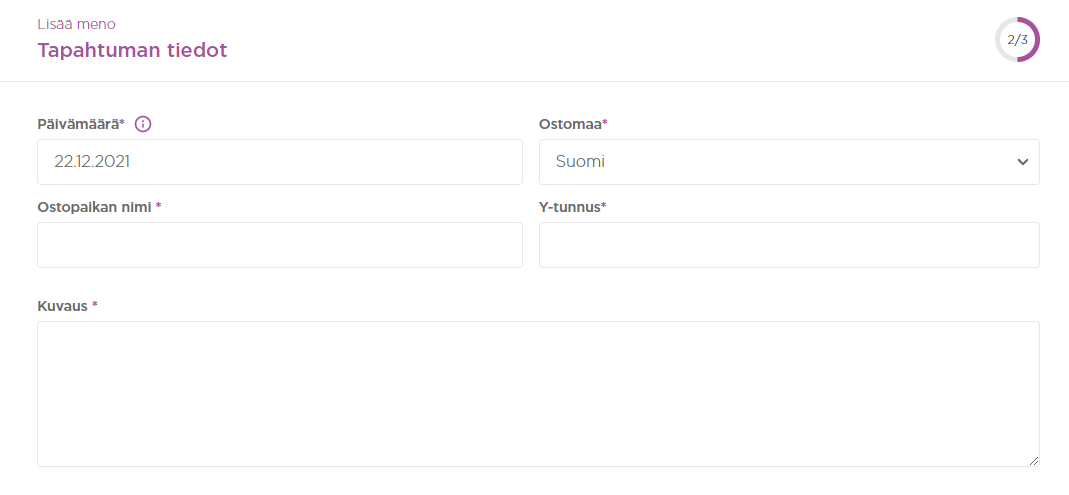Select the Y-tunnus input box
This screenshot has width=1069, height=495.
click(789, 245)
